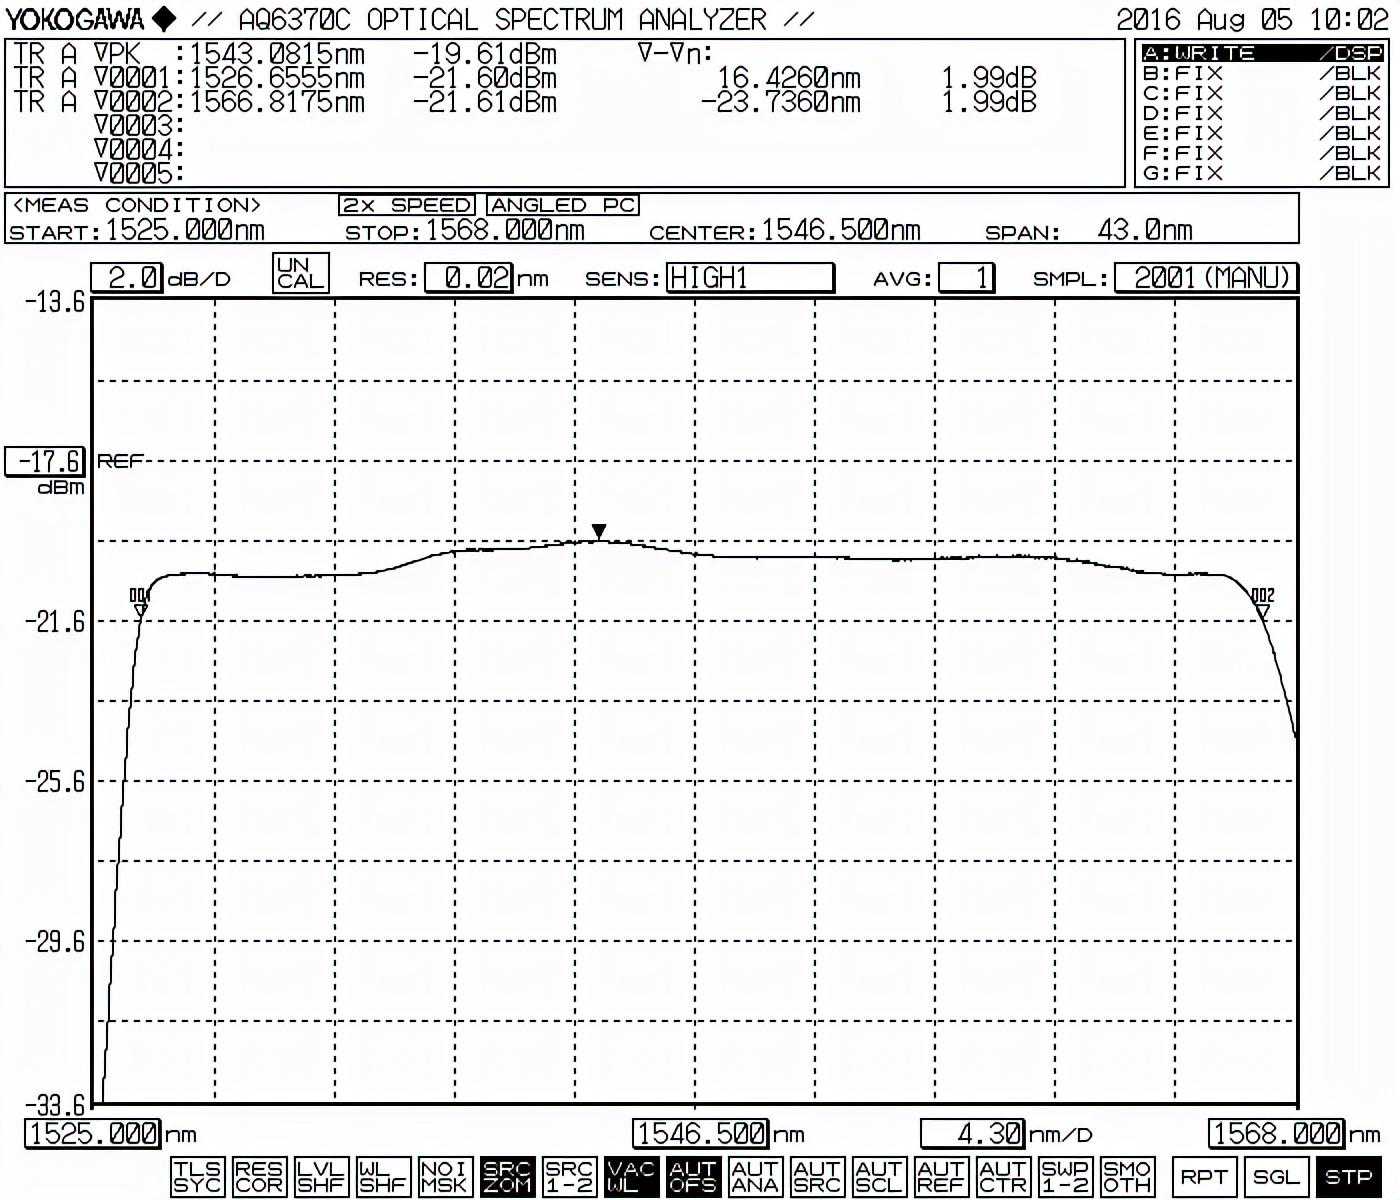
Task: Select trace A:WRITE /DSP
Action: click(1262, 53)
